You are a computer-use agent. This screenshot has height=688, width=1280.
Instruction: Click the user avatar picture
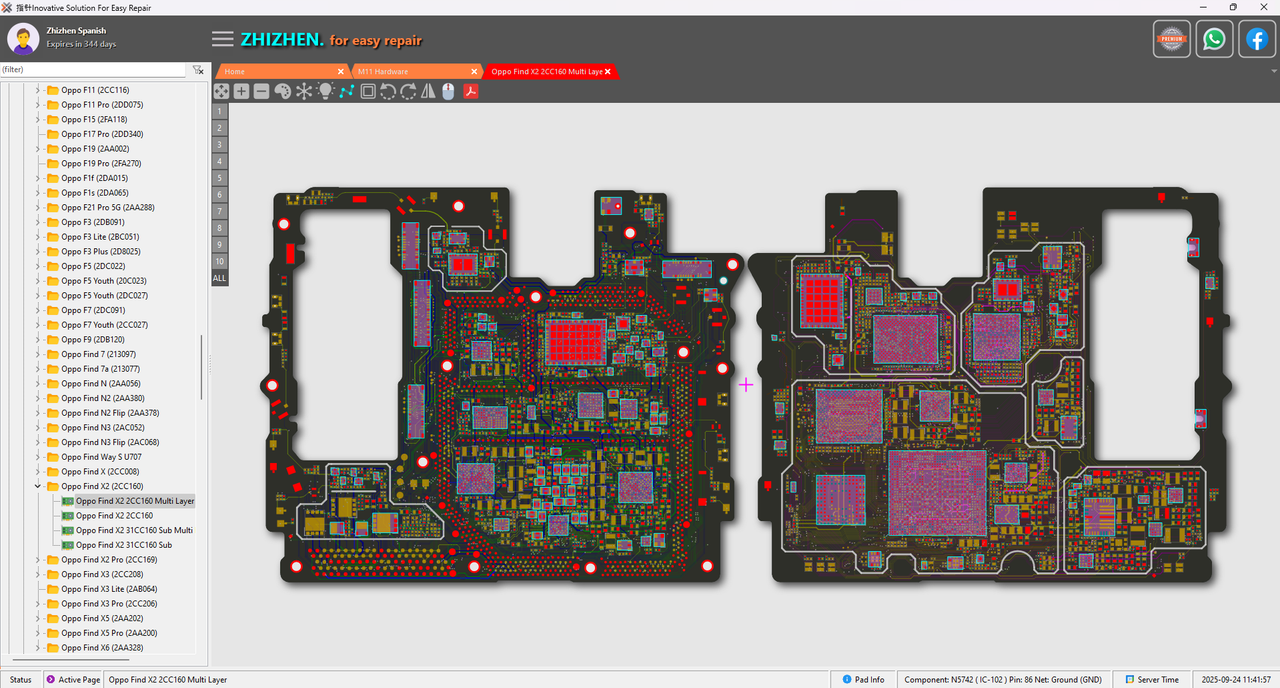(x=23, y=39)
